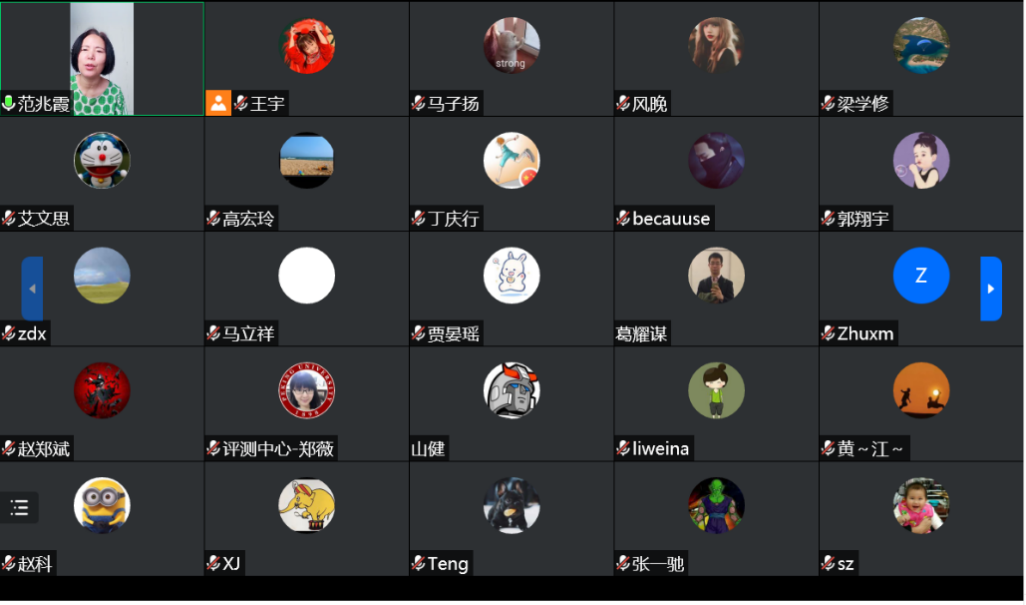Click the muted mic icon beside 梁学修

pos(828,103)
